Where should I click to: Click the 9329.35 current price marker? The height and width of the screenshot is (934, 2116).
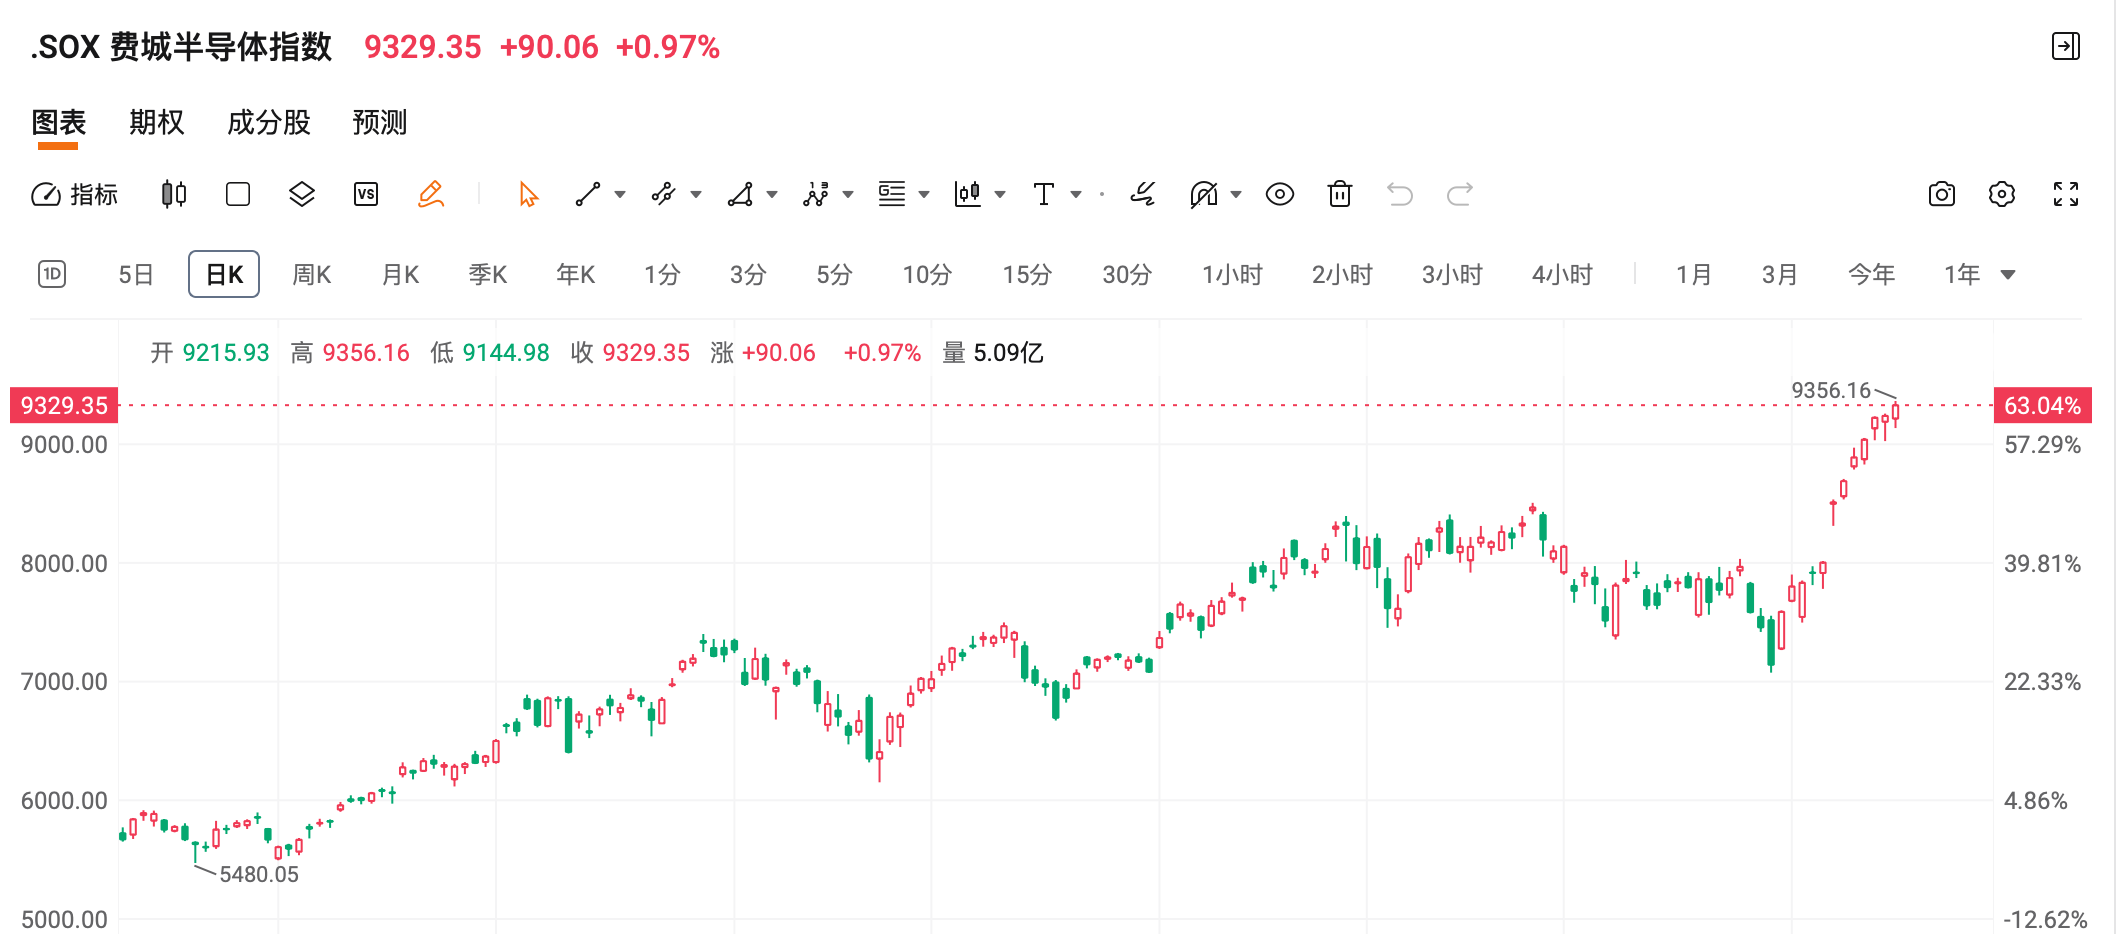pos(64,405)
